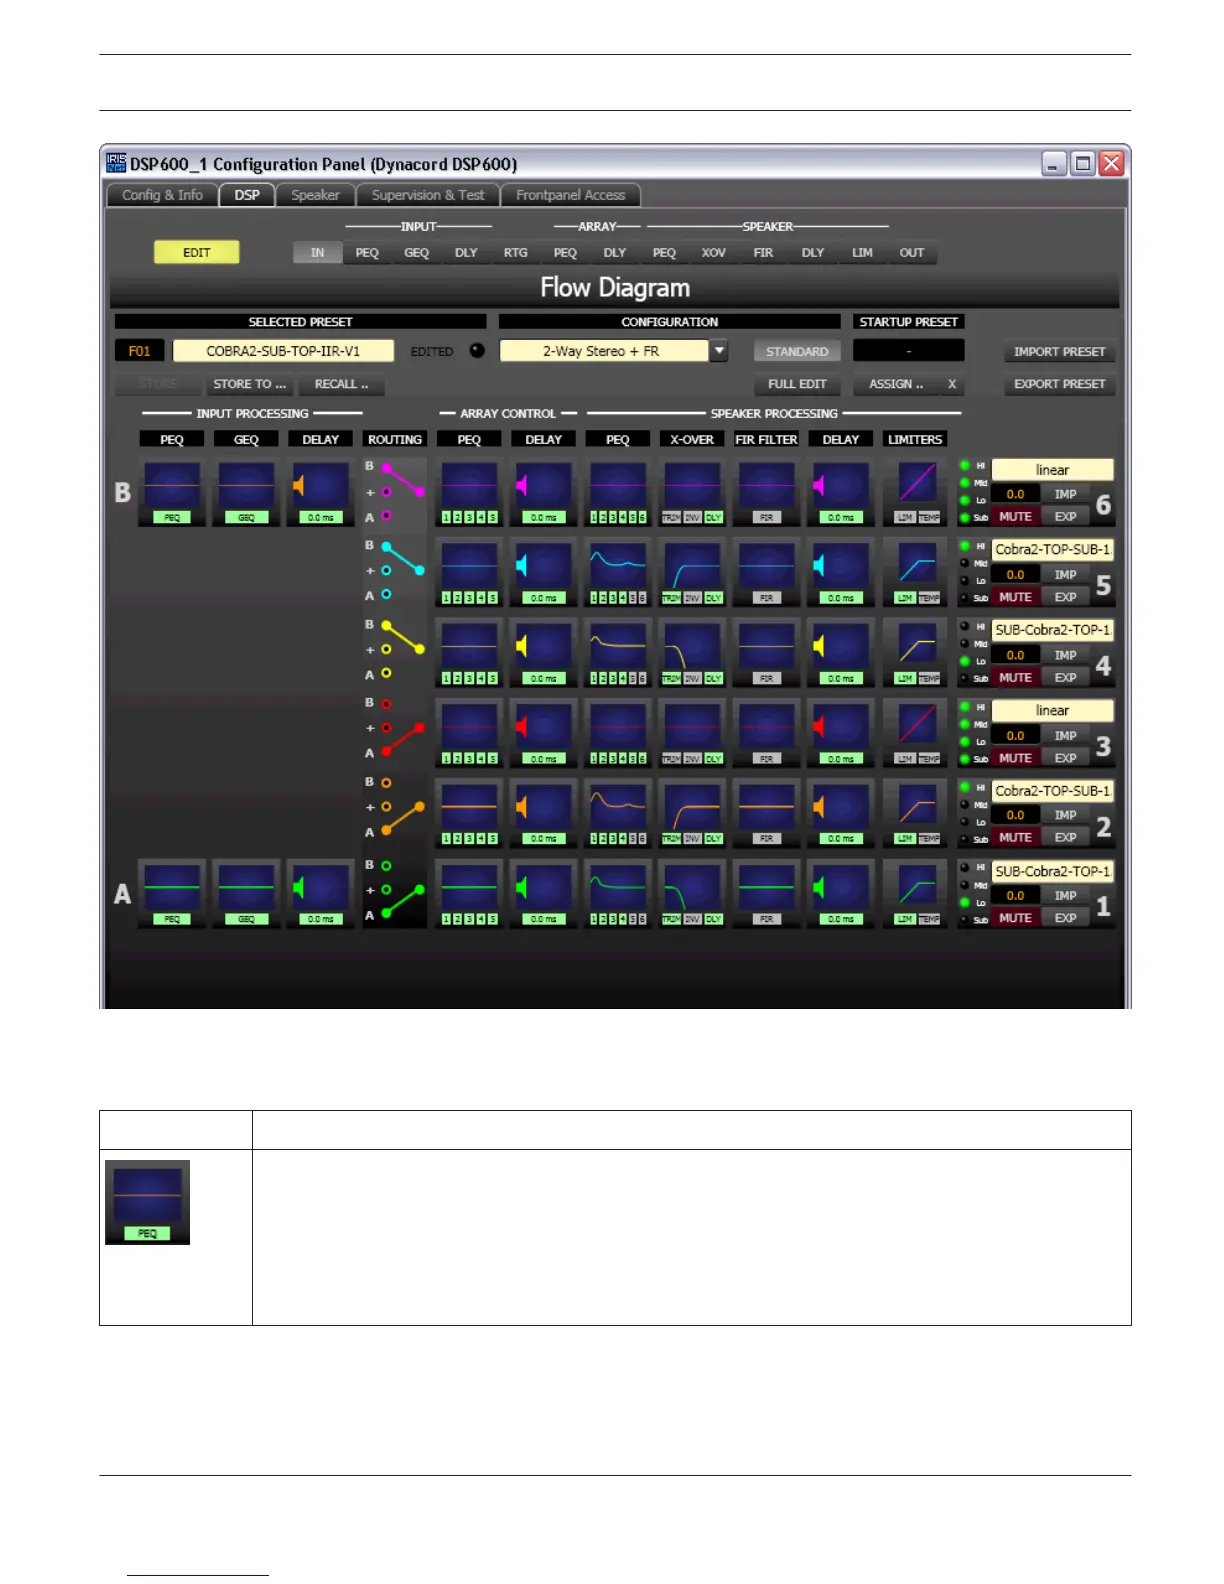
Task: Expand the 2-Way Stereo + FR configuration dropdown
Action: (719, 351)
